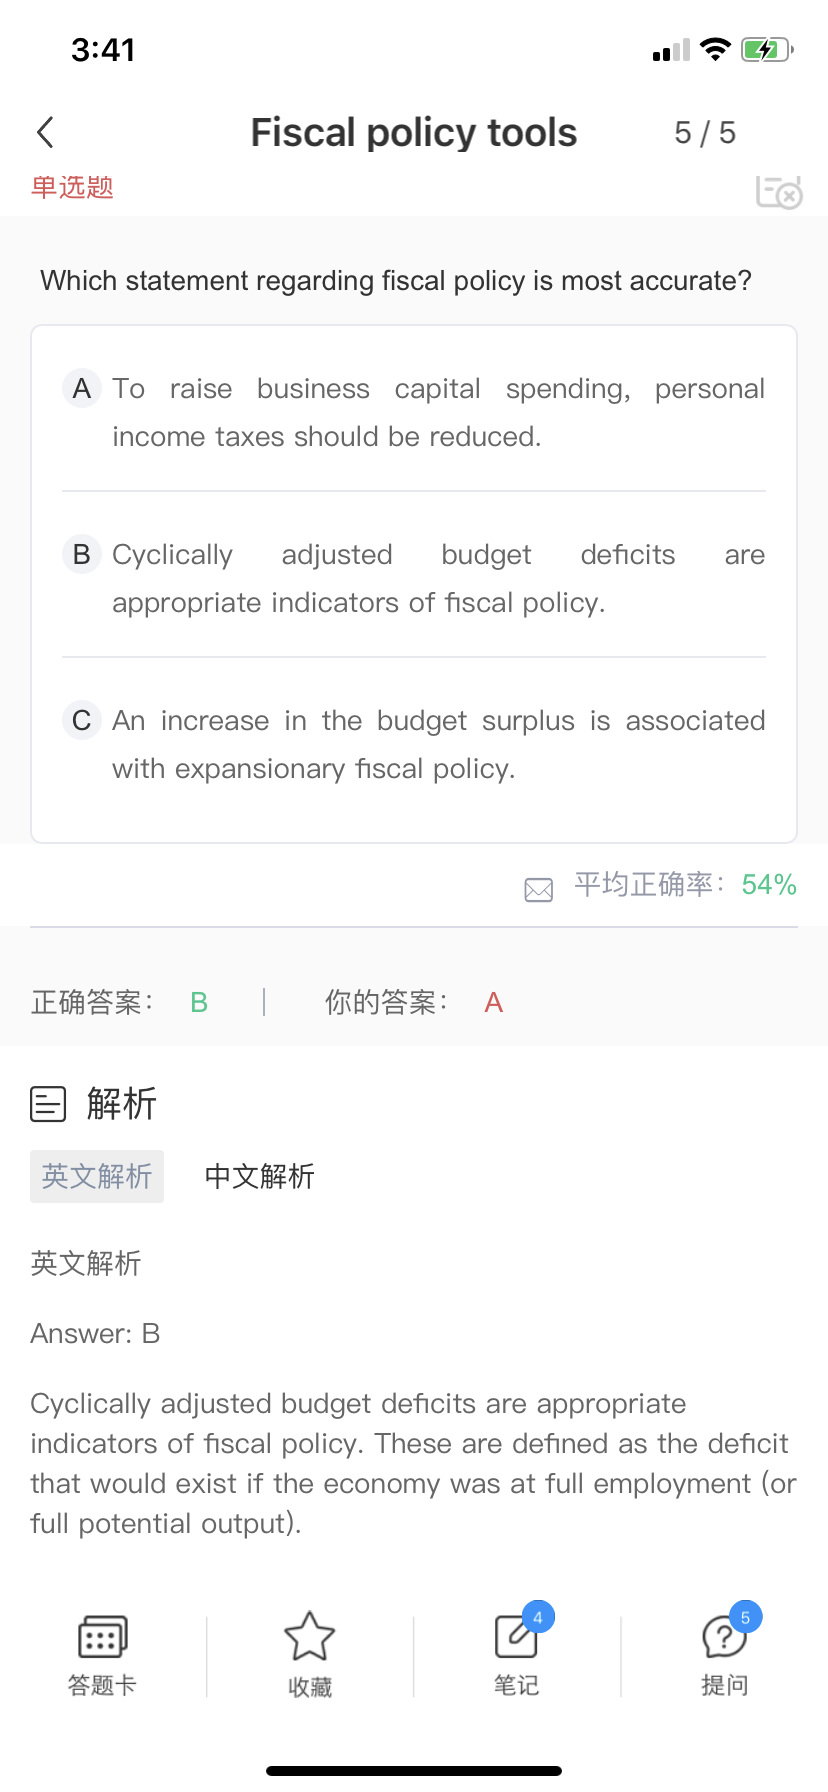Switch to 中文解析 tab
This screenshot has width=828, height=1792.
(x=259, y=1176)
